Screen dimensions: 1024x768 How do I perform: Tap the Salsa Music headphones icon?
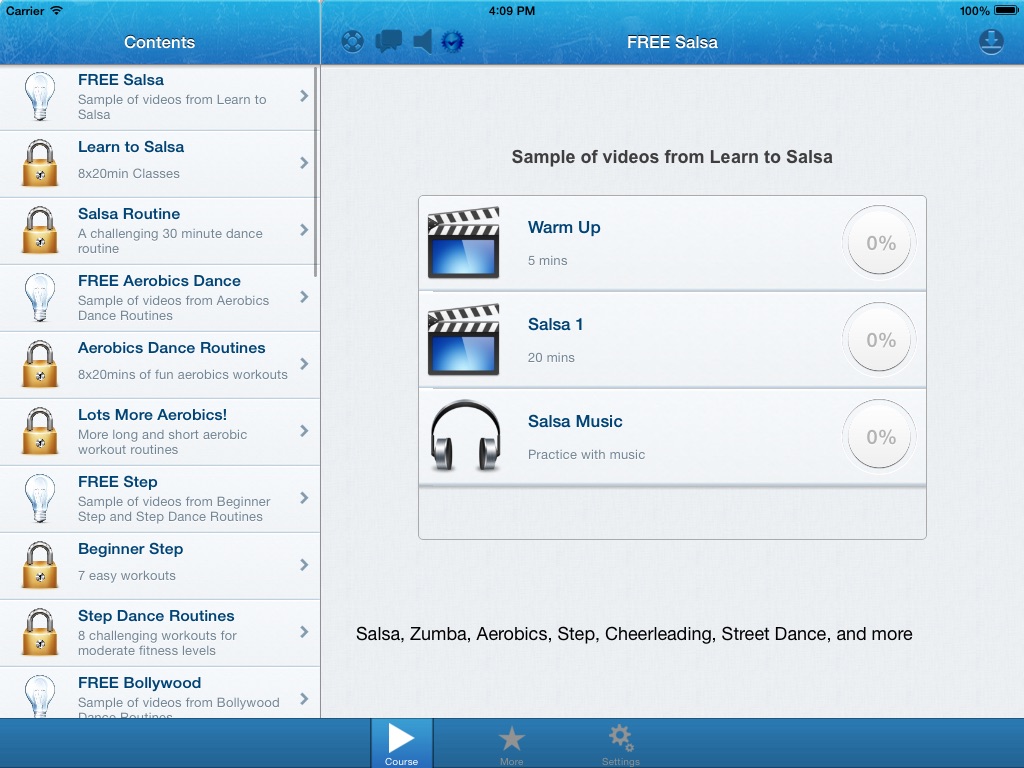(464, 436)
